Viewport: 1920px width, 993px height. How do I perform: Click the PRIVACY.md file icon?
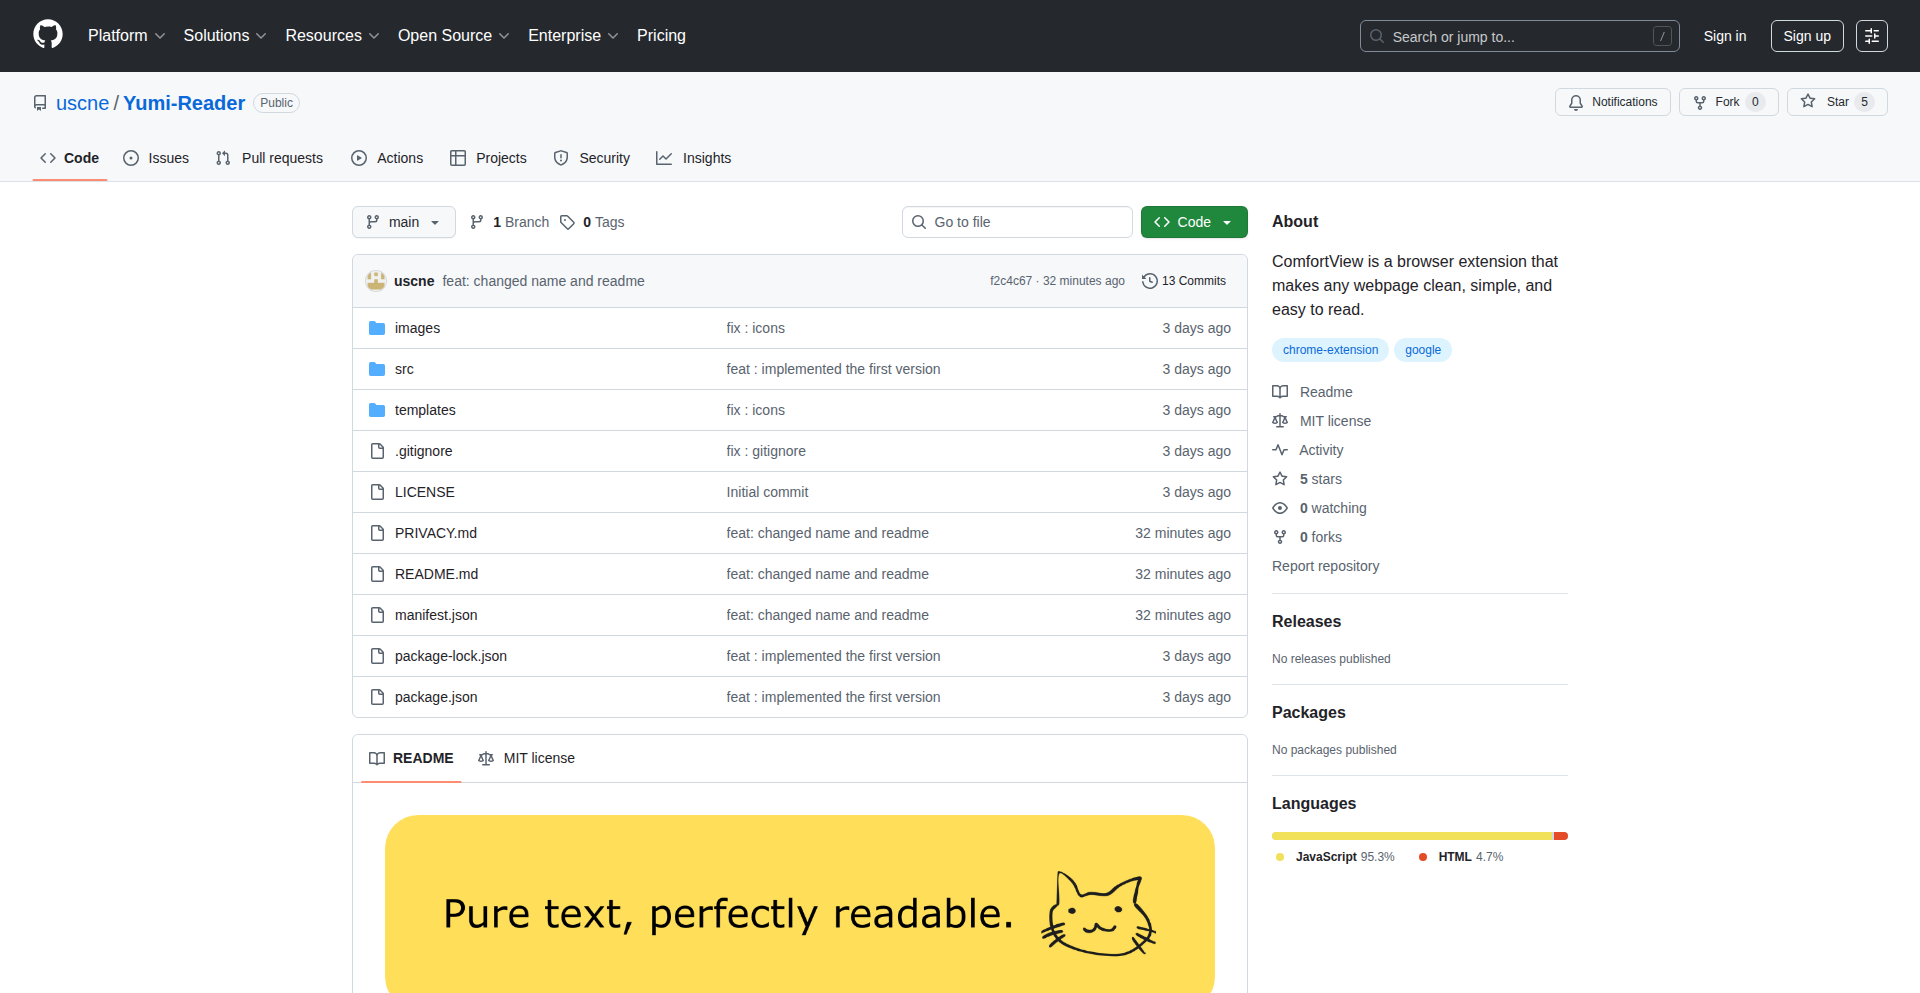[x=377, y=533]
